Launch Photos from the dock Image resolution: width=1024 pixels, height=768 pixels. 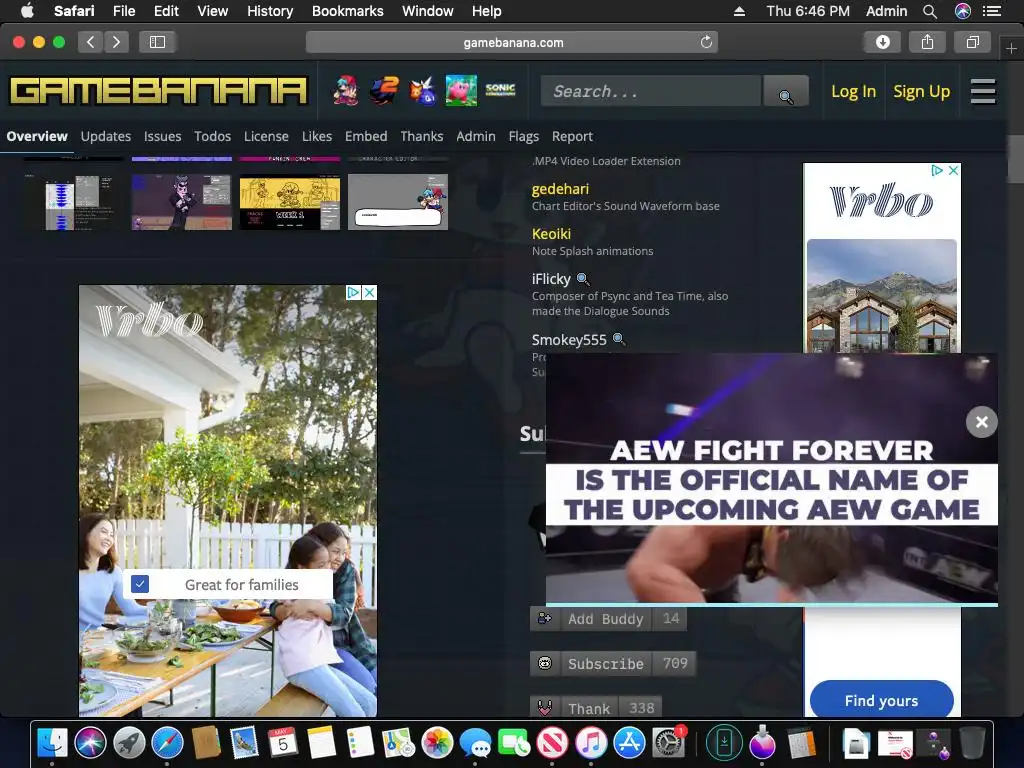click(437, 743)
